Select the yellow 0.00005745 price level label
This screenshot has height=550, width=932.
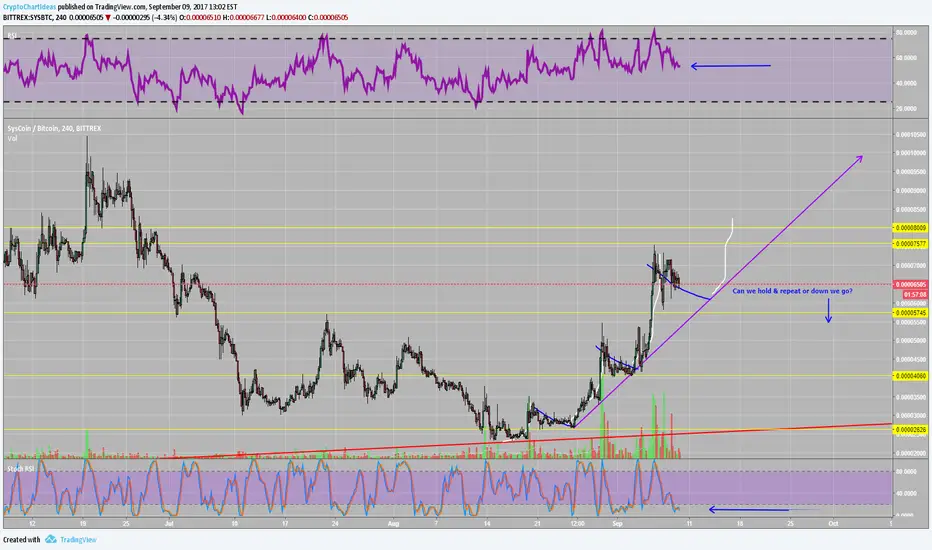click(x=910, y=313)
